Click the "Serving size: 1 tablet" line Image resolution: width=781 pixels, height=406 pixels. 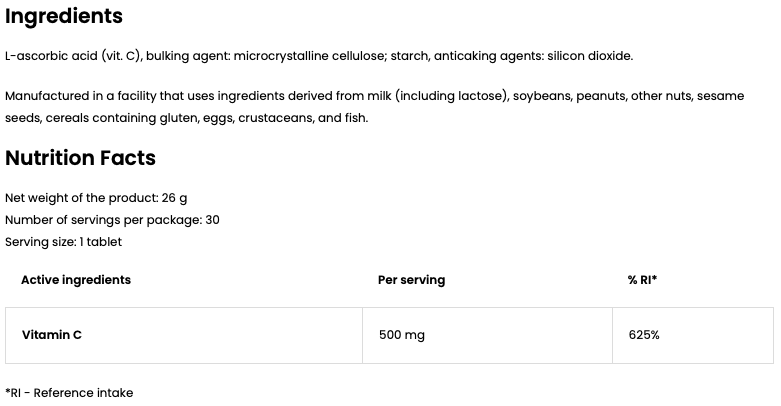(64, 241)
